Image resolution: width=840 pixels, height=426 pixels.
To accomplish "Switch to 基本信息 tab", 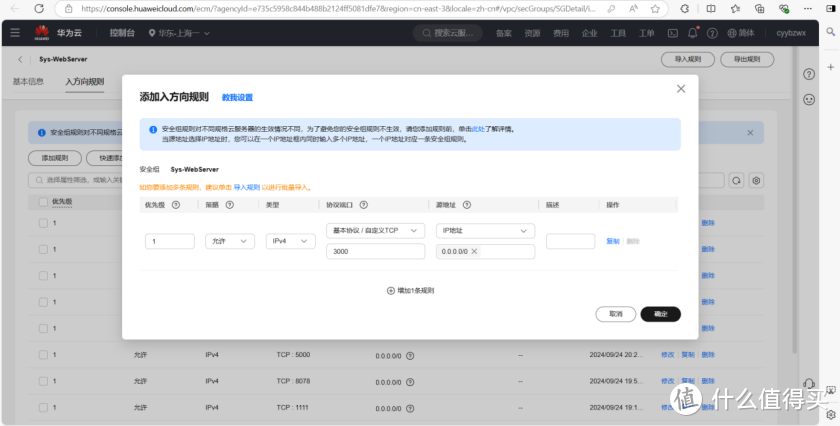I will point(28,81).
